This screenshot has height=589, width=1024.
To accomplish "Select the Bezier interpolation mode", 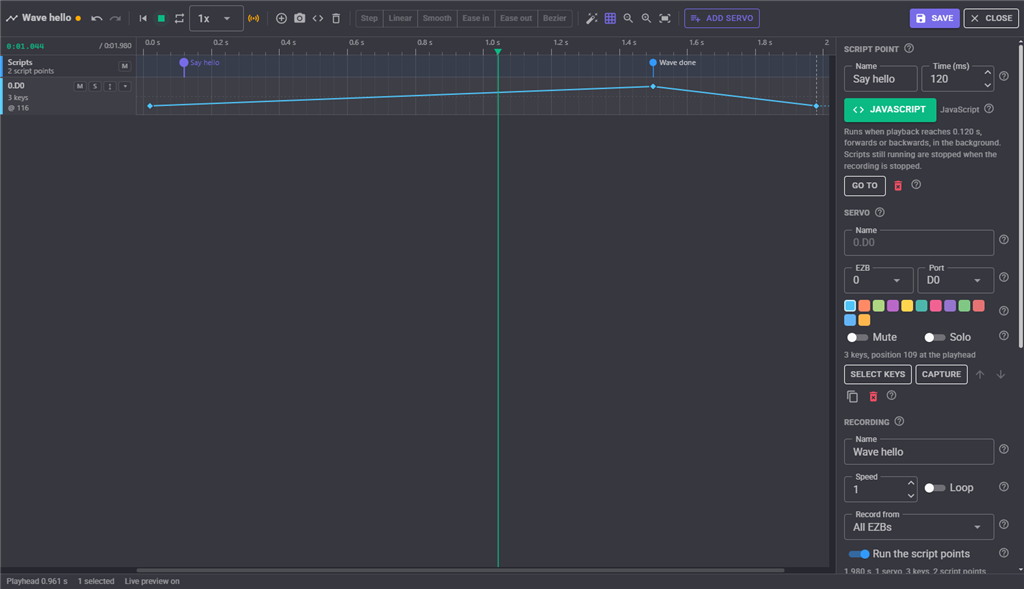I will [554, 18].
